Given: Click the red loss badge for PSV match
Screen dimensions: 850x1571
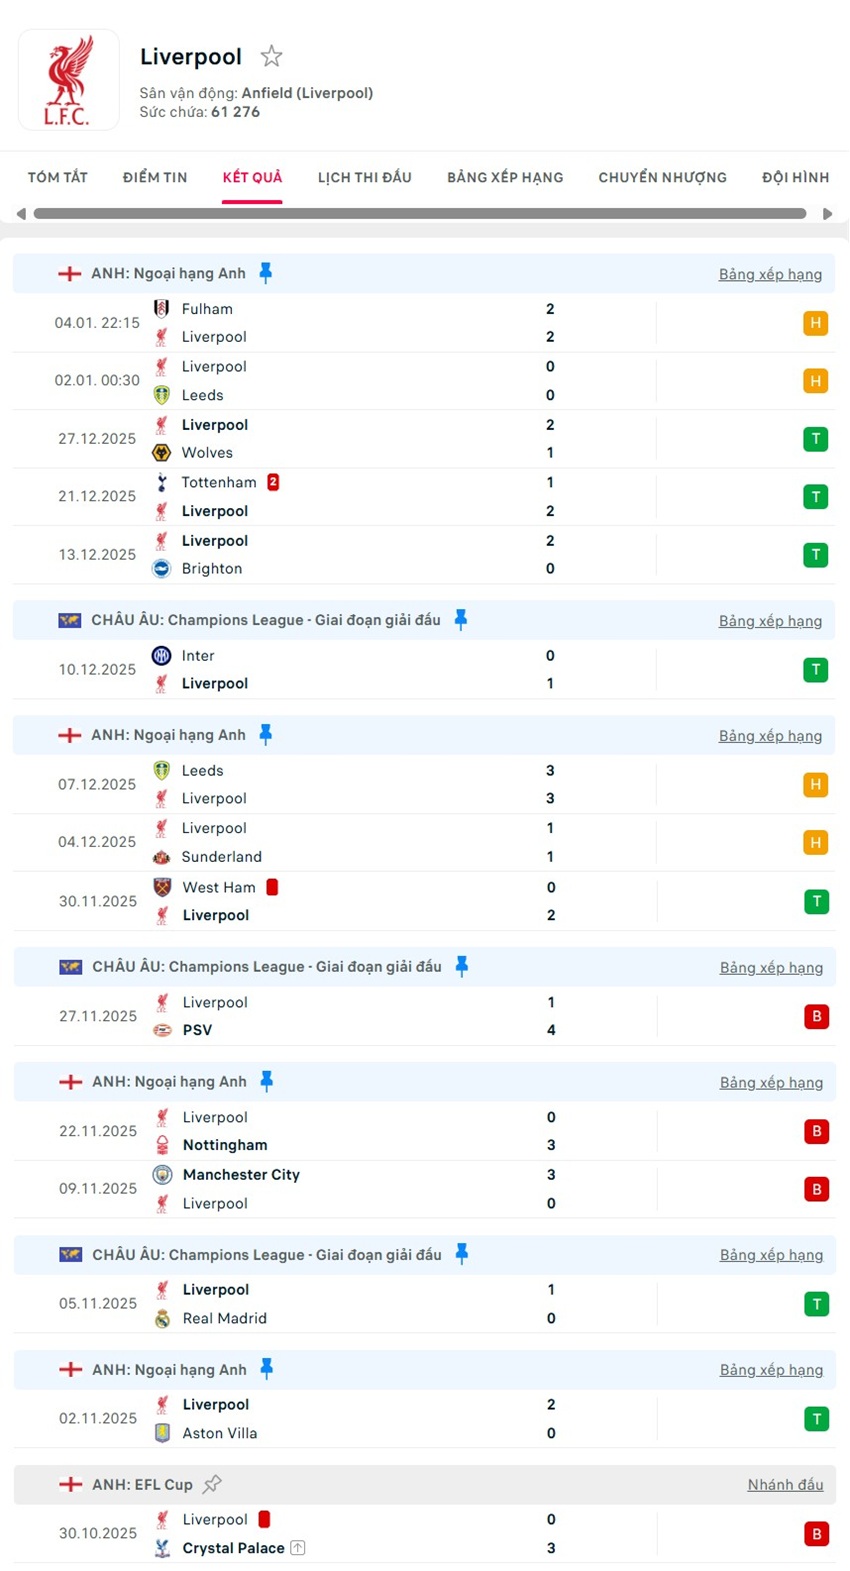Looking at the screenshot, I should (816, 1016).
